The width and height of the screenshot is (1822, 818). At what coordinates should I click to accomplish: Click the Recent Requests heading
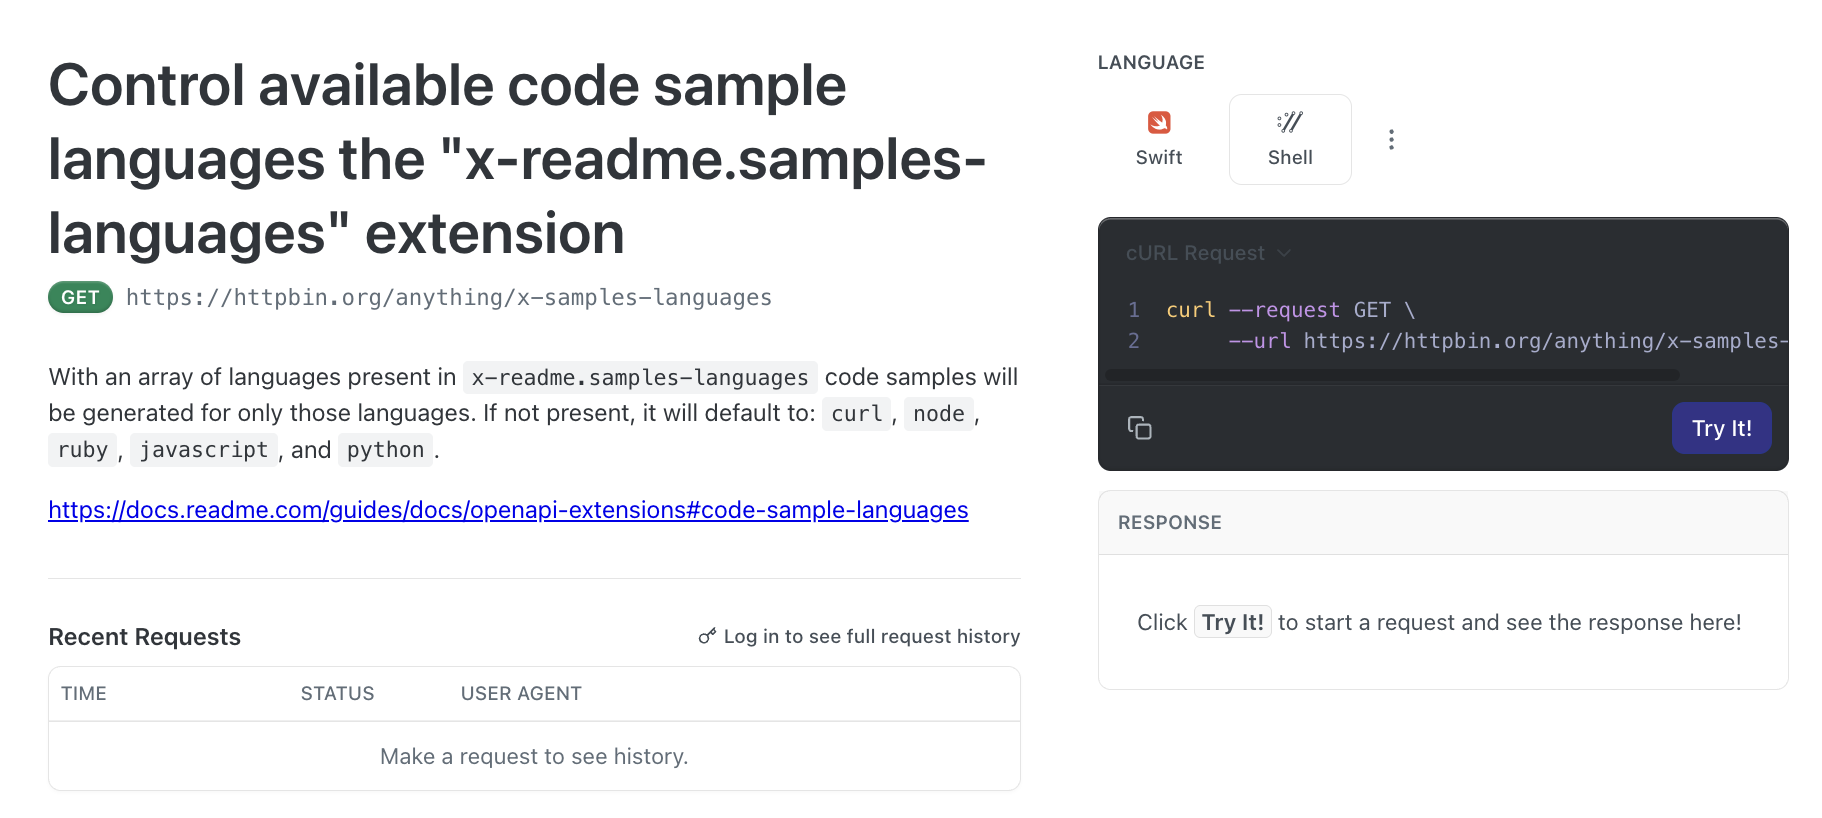(145, 637)
